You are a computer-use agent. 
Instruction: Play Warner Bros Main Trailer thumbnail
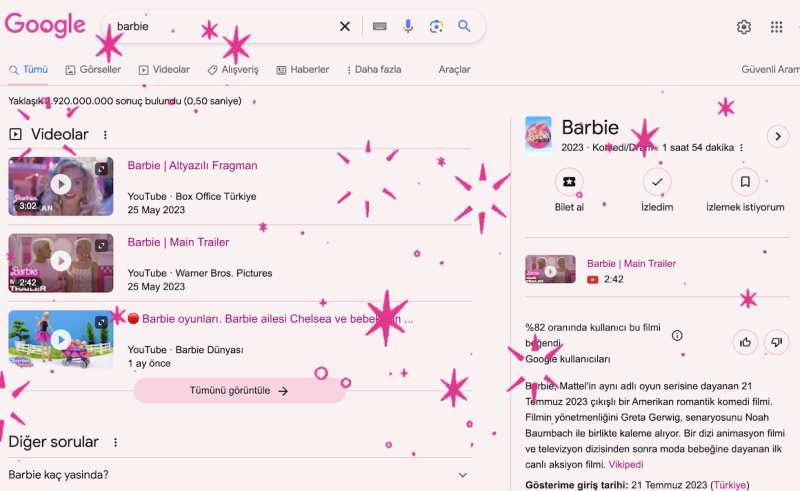pyautogui.click(x=61, y=263)
